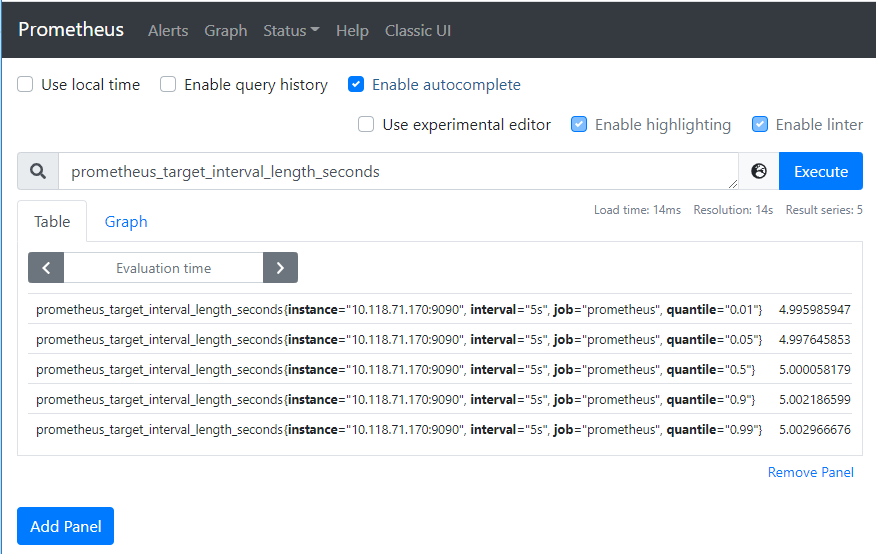The width and height of the screenshot is (876, 554).
Task: Click the Add Panel button
Action: tap(66, 526)
